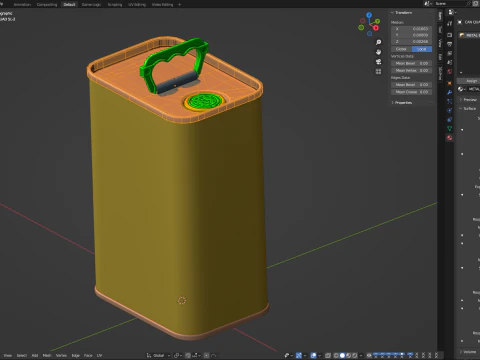The height and width of the screenshot is (360, 480).
Task: Click the Median Z value field
Action: [x=411, y=41]
